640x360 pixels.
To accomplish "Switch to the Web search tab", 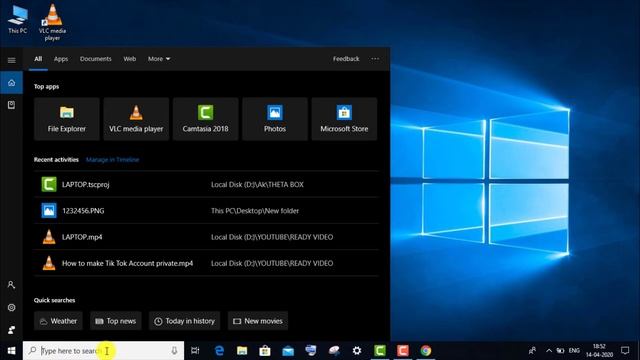I will (130, 59).
